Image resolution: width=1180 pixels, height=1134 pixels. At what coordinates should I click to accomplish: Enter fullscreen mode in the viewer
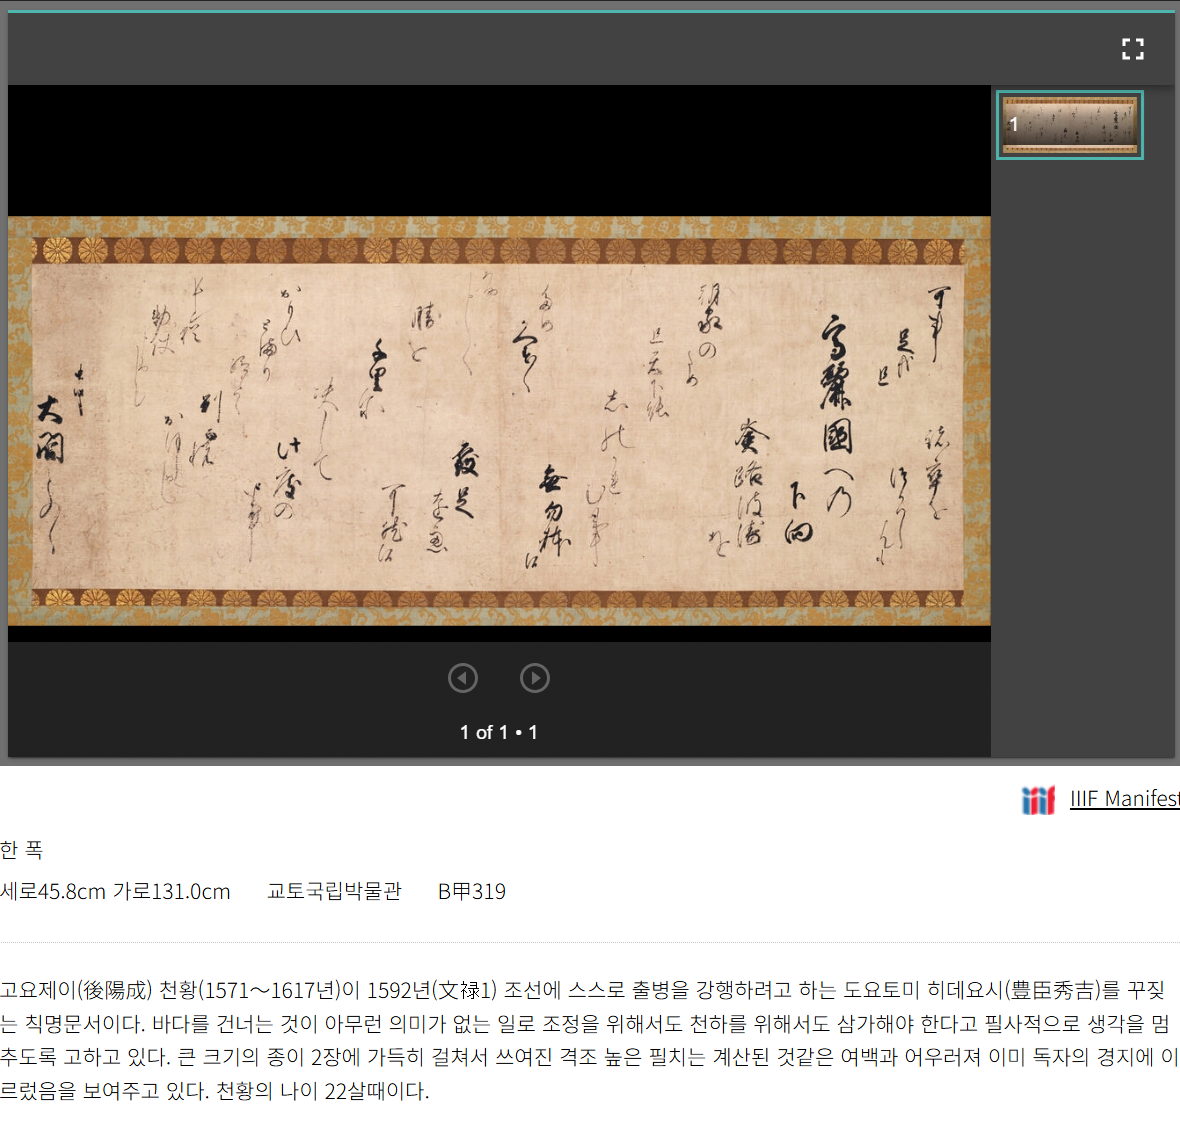point(1132,49)
